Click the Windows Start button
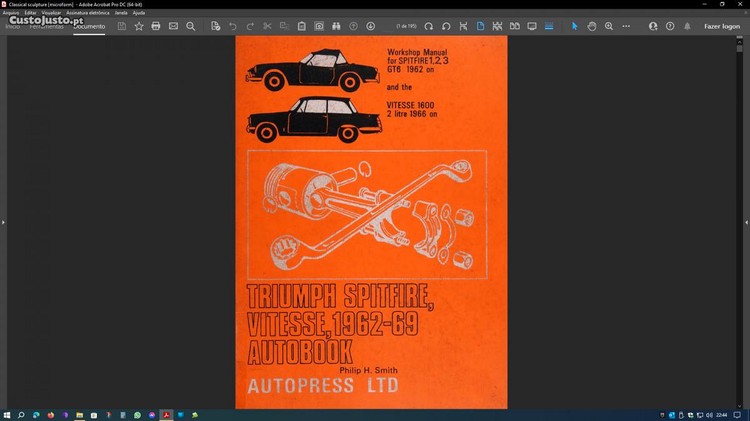This screenshot has width=750, height=421. [7, 414]
